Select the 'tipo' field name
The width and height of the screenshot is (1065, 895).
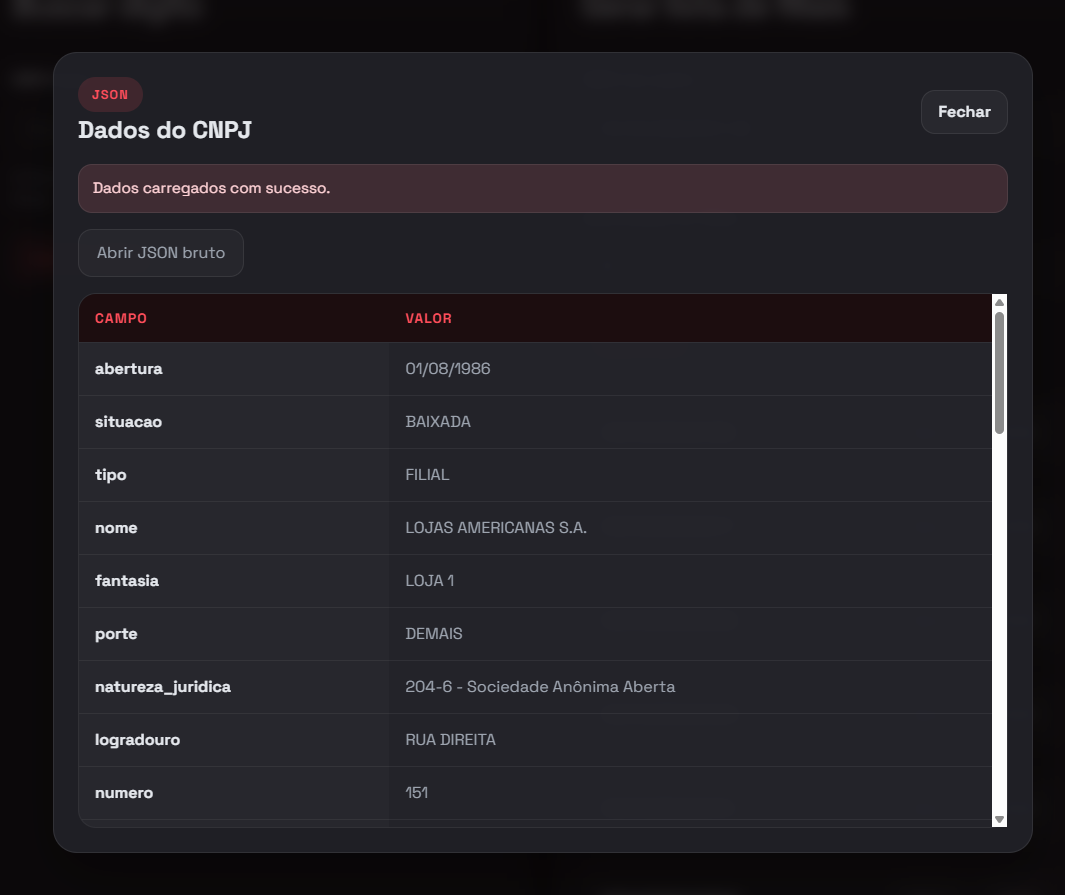(x=111, y=475)
